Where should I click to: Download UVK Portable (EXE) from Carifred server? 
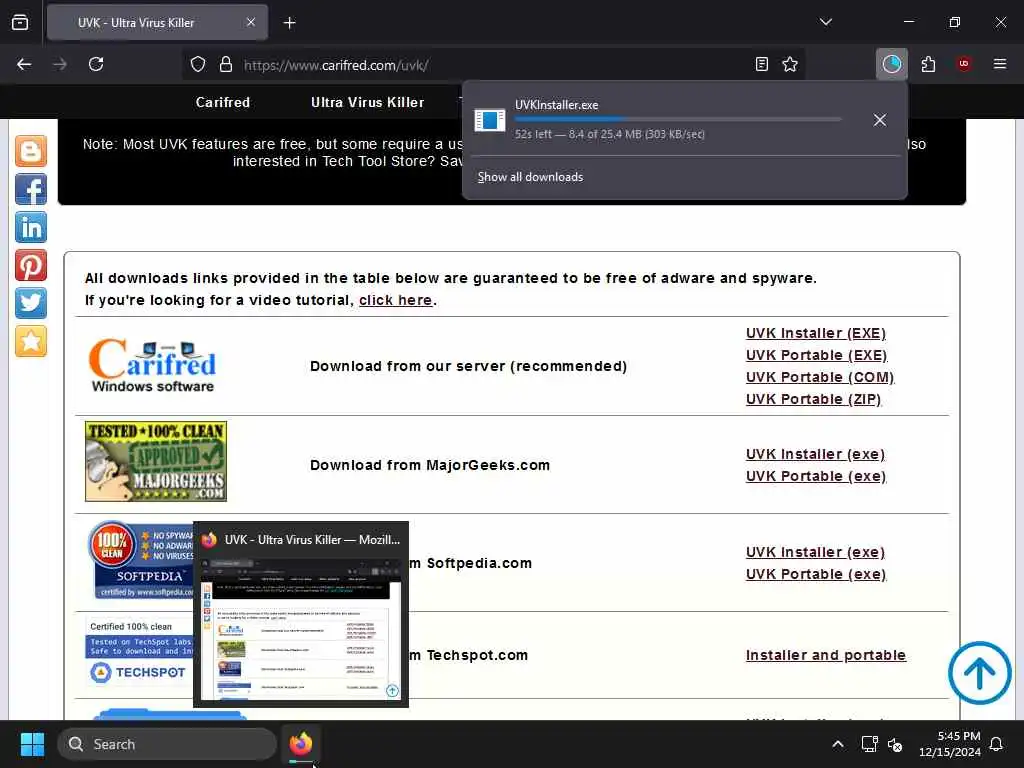816,355
